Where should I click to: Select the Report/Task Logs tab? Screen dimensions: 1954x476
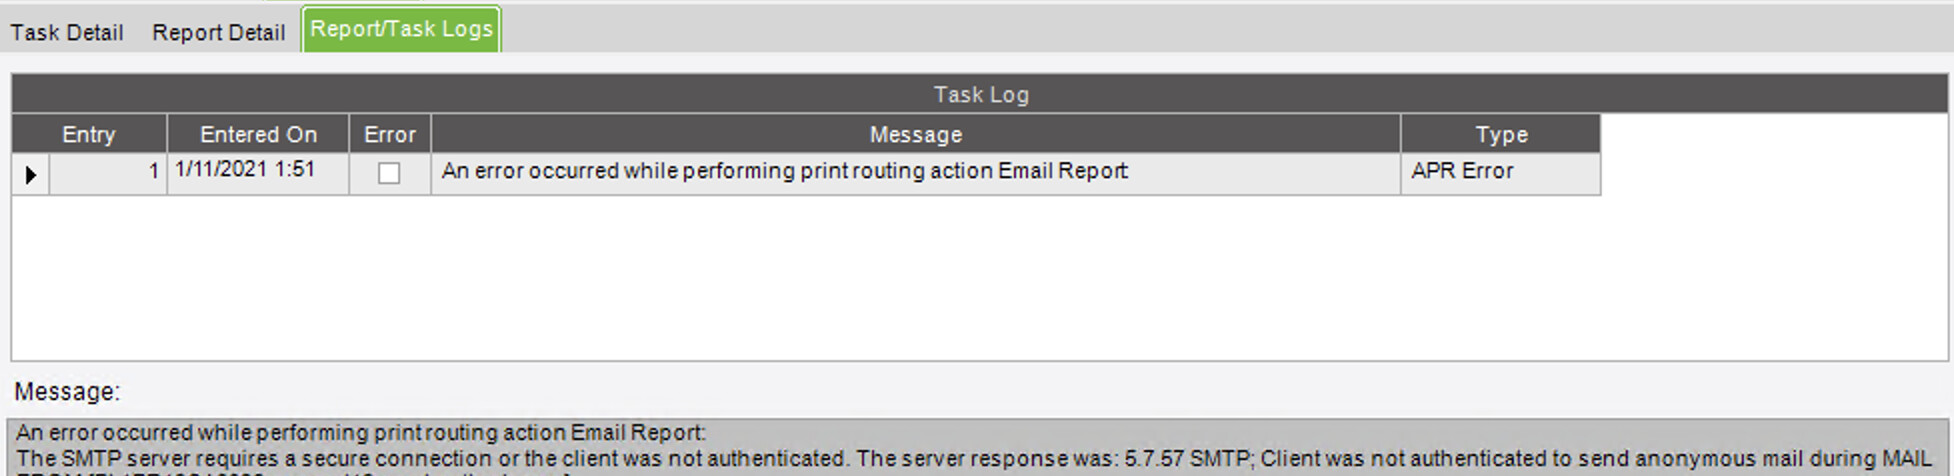tap(401, 29)
